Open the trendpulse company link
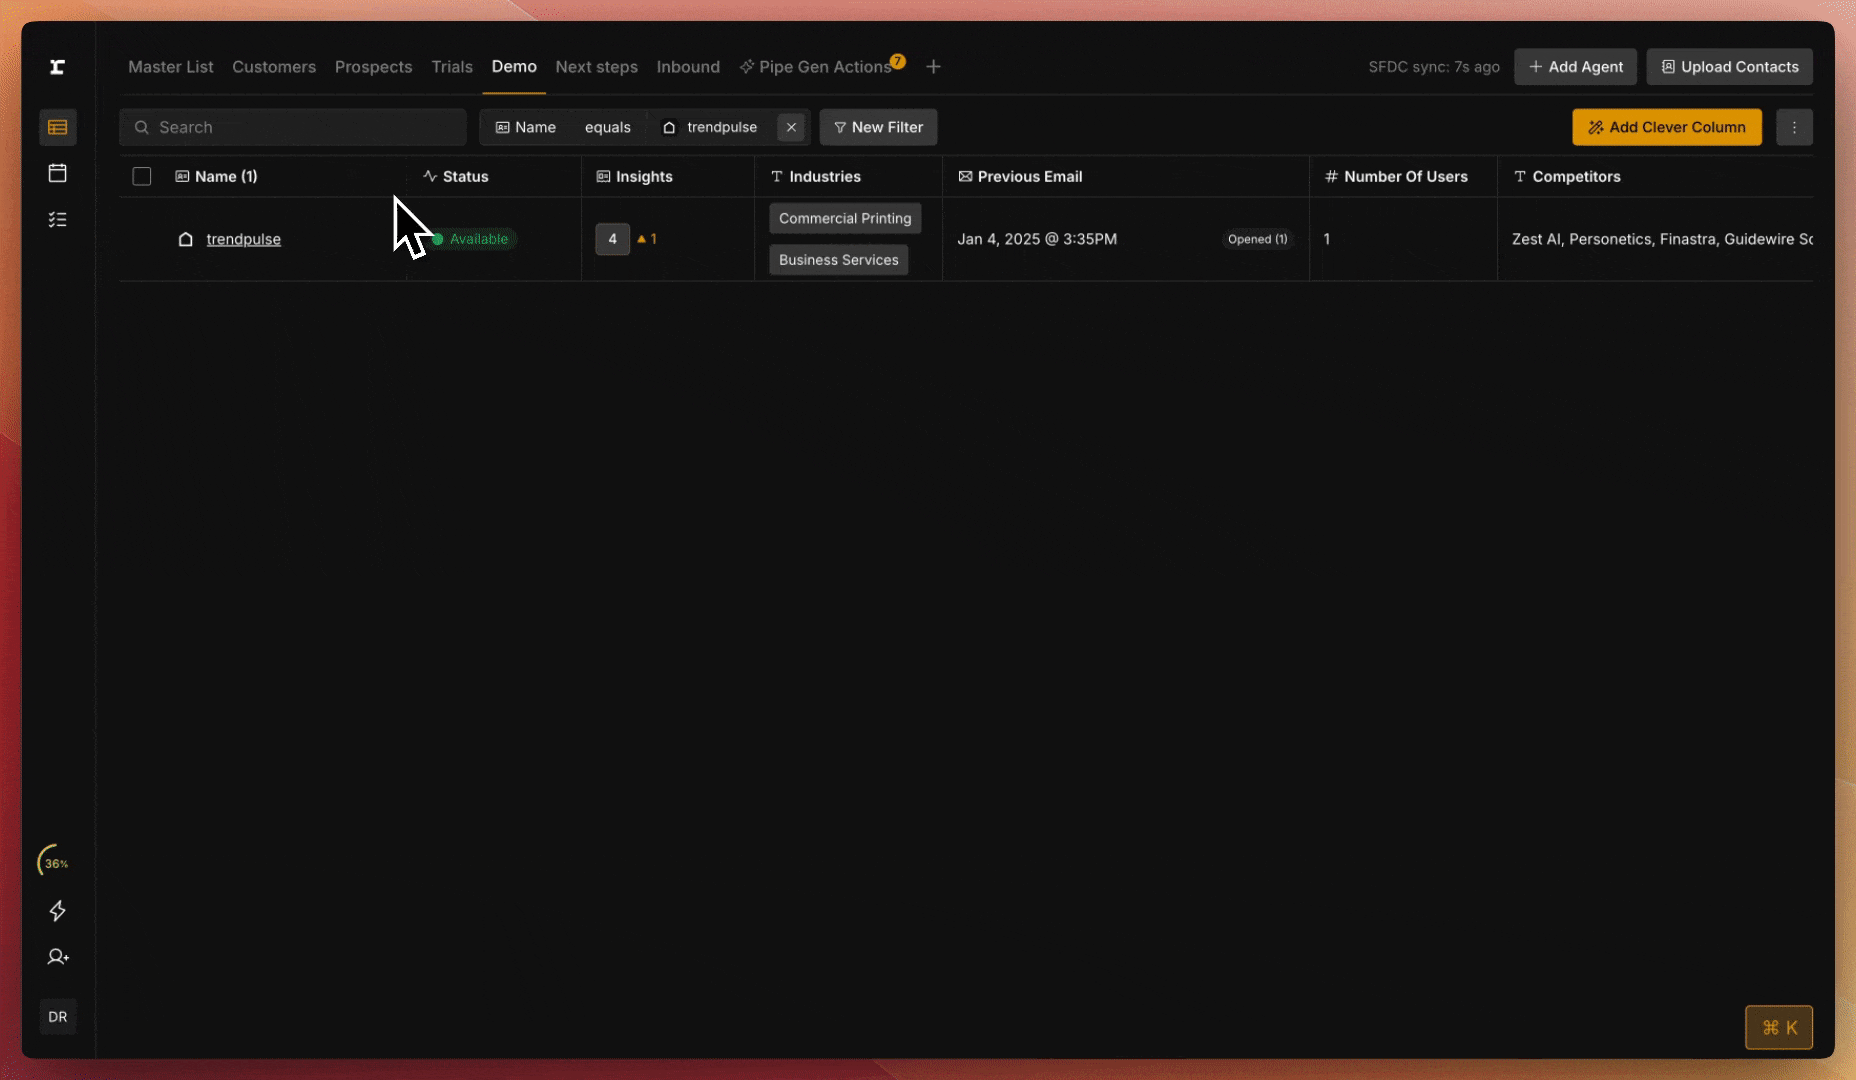The width and height of the screenshot is (1856, 1080). click(x=243, y=239)
